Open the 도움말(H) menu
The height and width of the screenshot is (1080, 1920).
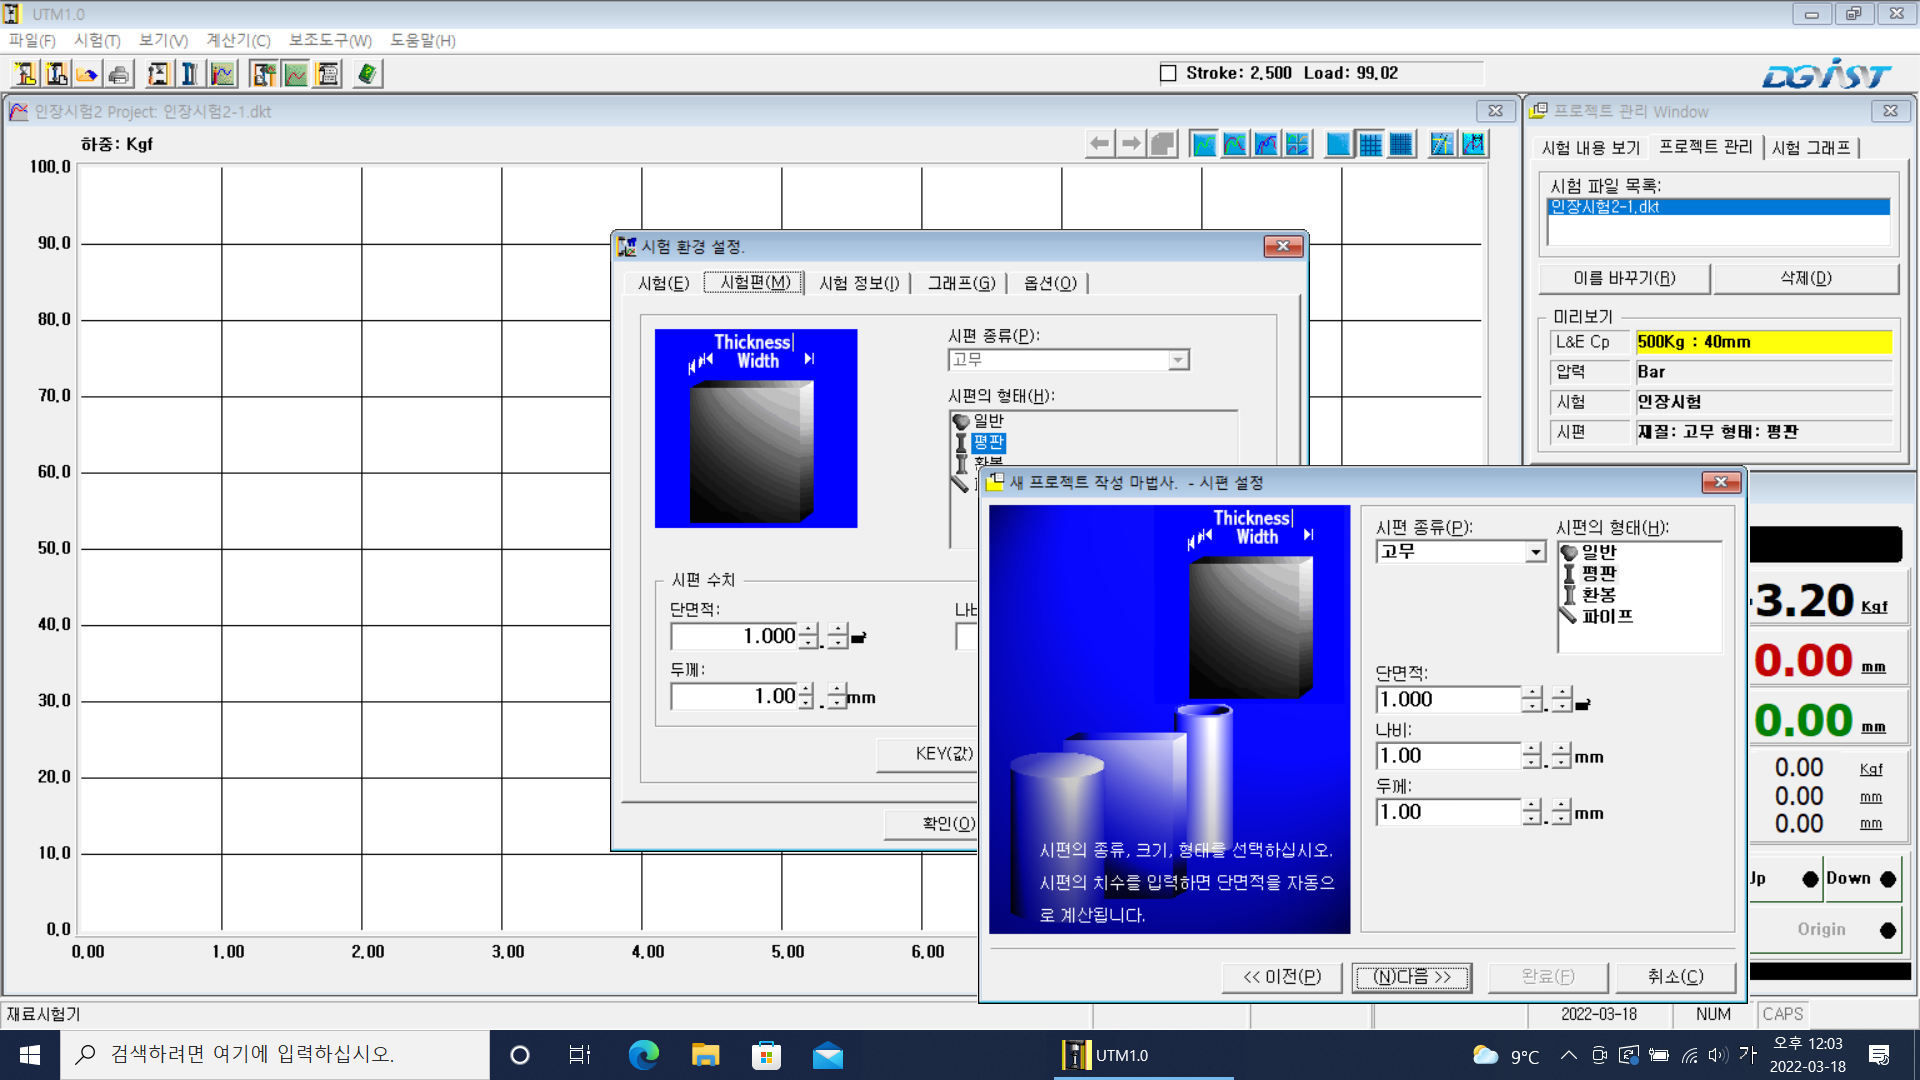[x=423, y=40]
